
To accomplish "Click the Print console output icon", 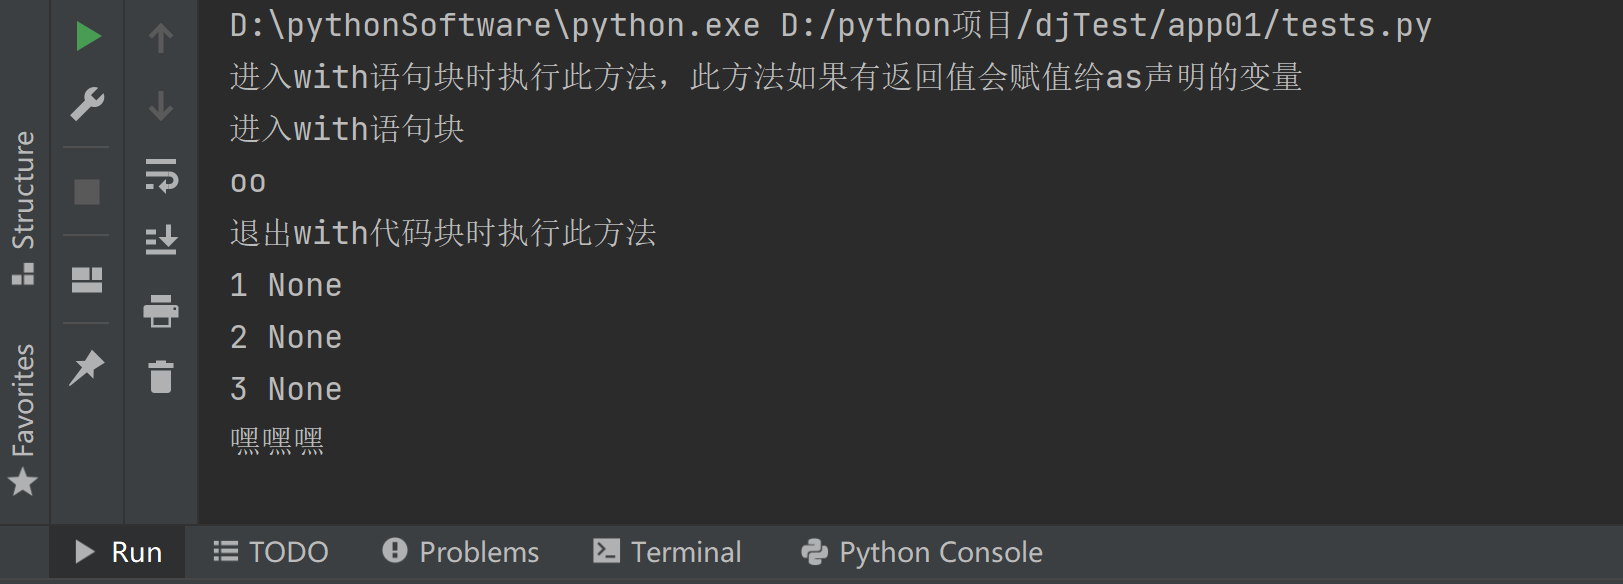I will point(161,311).
